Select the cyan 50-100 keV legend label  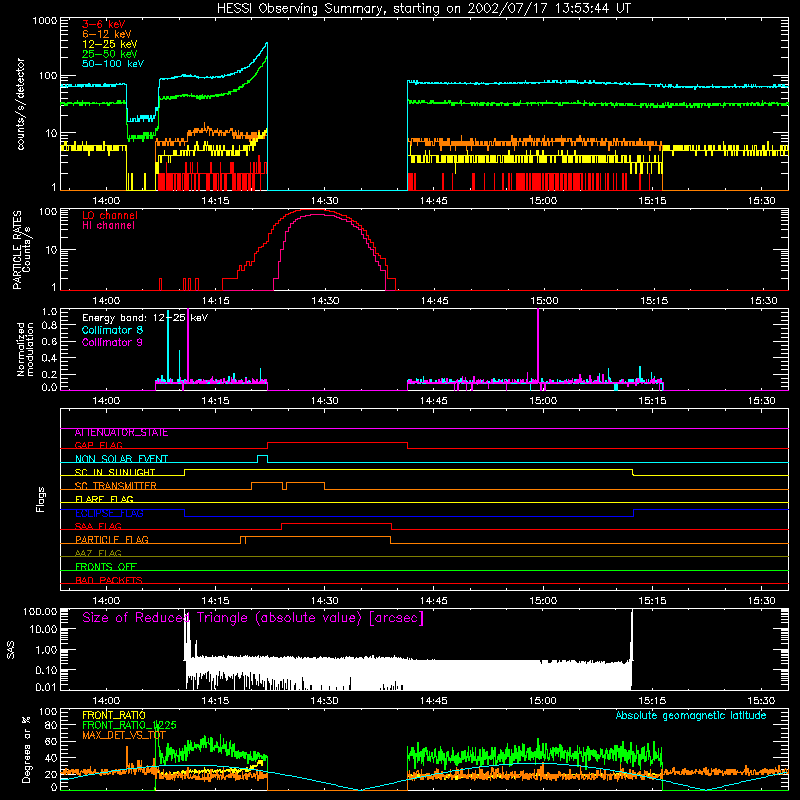click(x=113, y=64)
